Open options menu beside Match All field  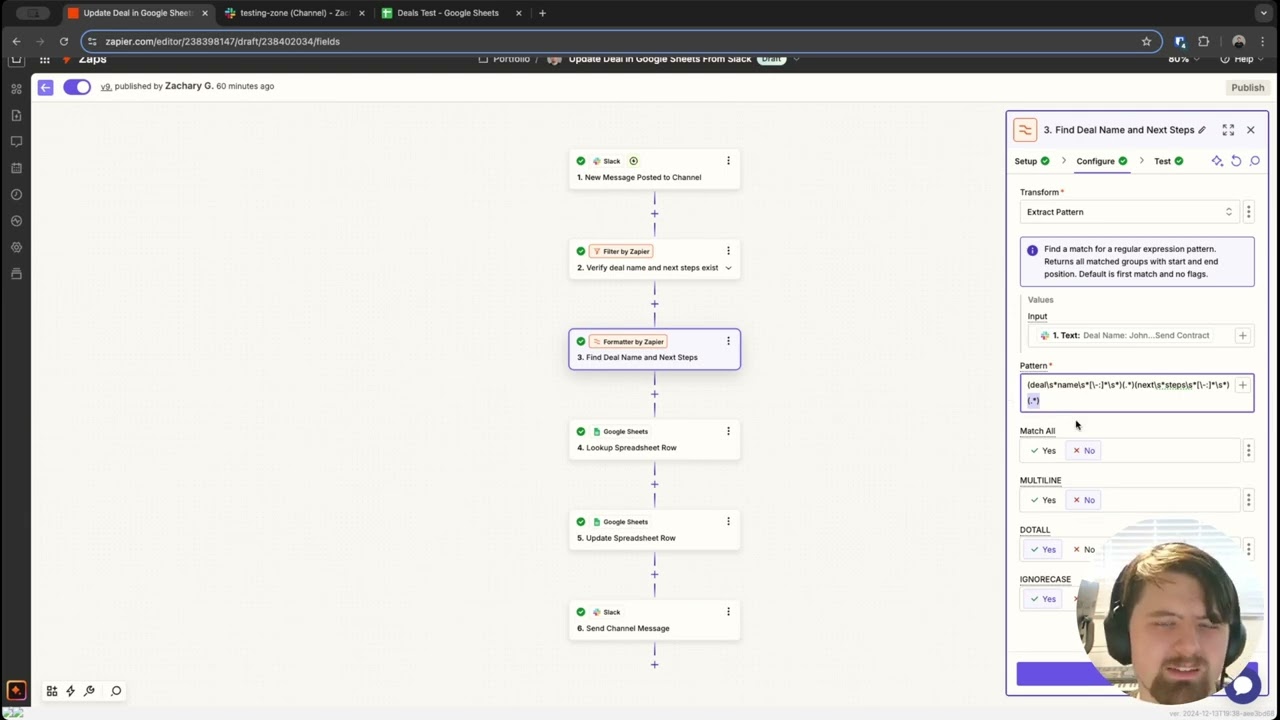click(x=1248, y=451)
